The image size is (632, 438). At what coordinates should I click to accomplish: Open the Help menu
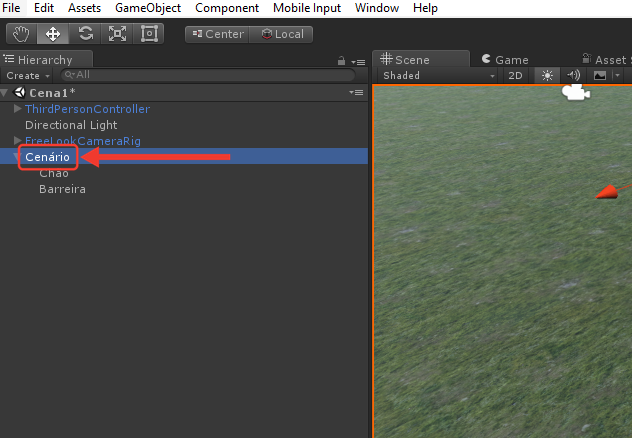tap(425, 8)
